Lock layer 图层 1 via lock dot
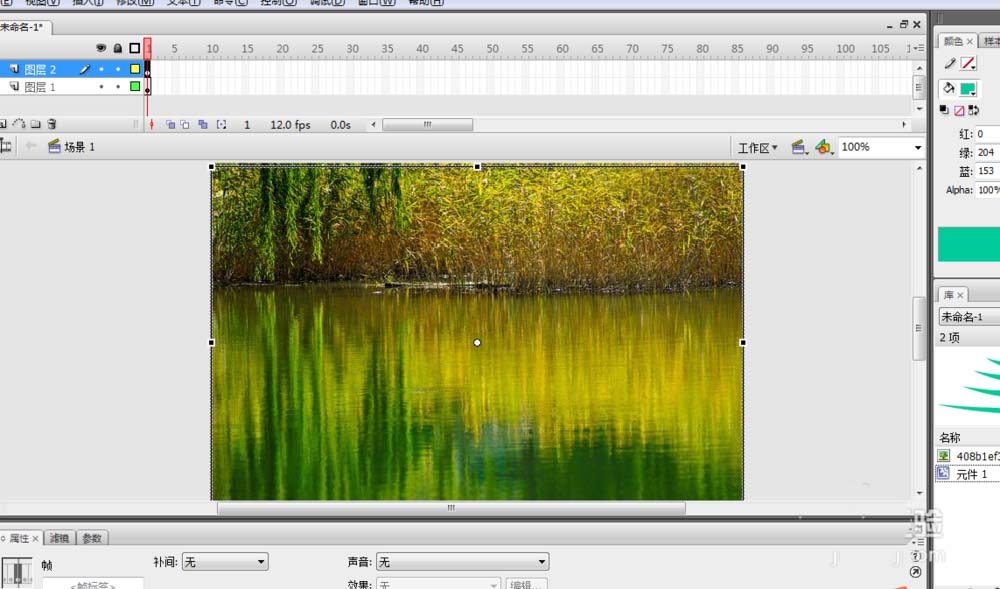Image resolution: width=1000 pixels, height=589 pixels. click(118, 86)
